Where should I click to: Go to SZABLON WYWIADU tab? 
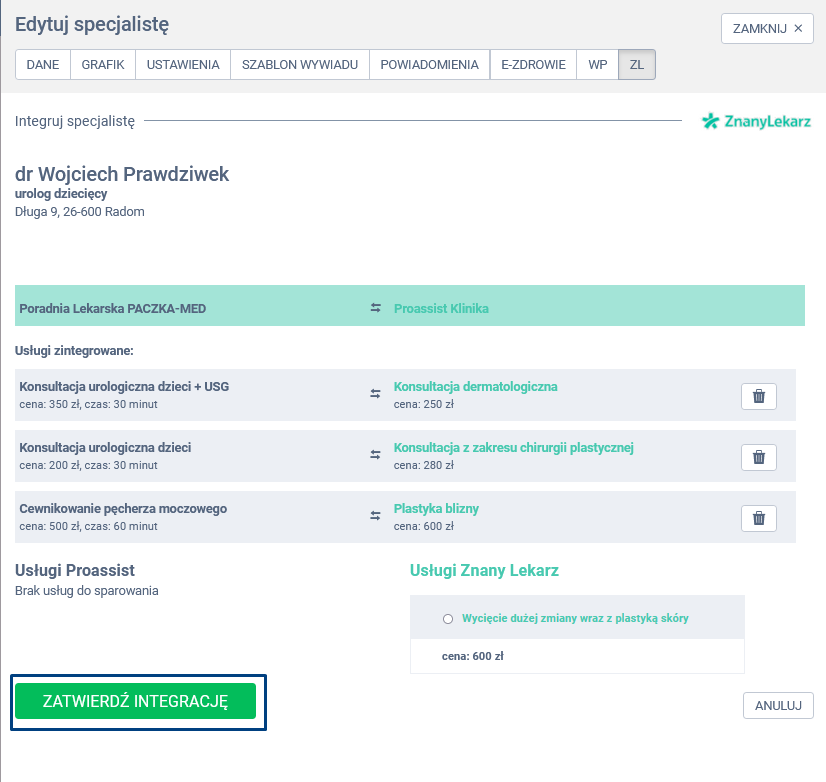pos(300,65)
